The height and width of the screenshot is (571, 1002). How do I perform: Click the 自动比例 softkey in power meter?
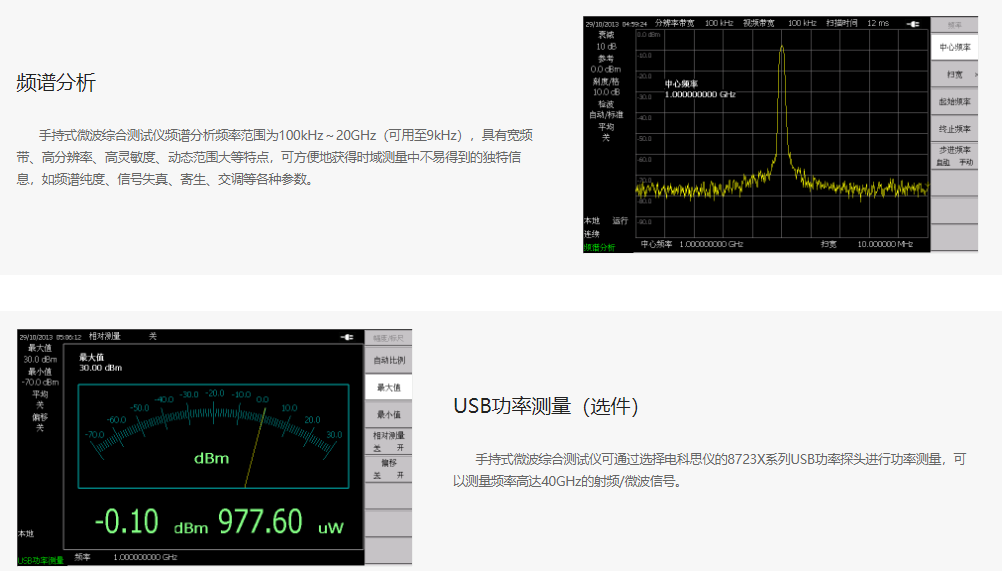click(x=388, y=360)
